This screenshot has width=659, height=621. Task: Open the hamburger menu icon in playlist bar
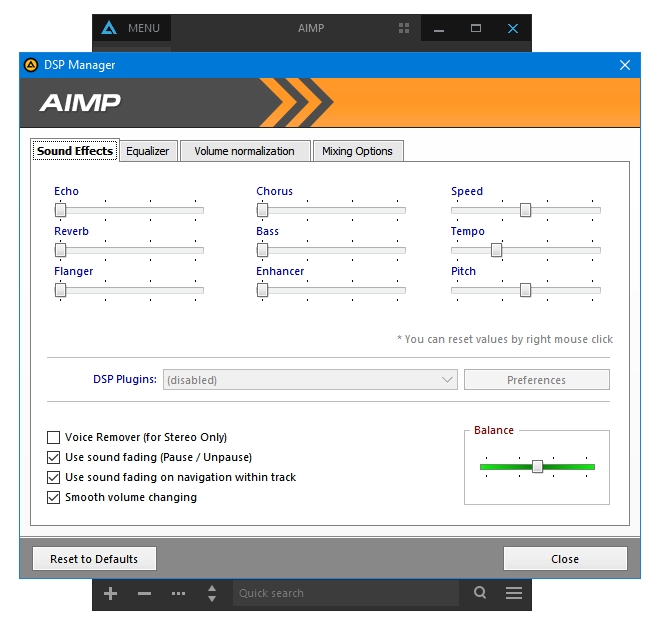(x=514, y=593)
